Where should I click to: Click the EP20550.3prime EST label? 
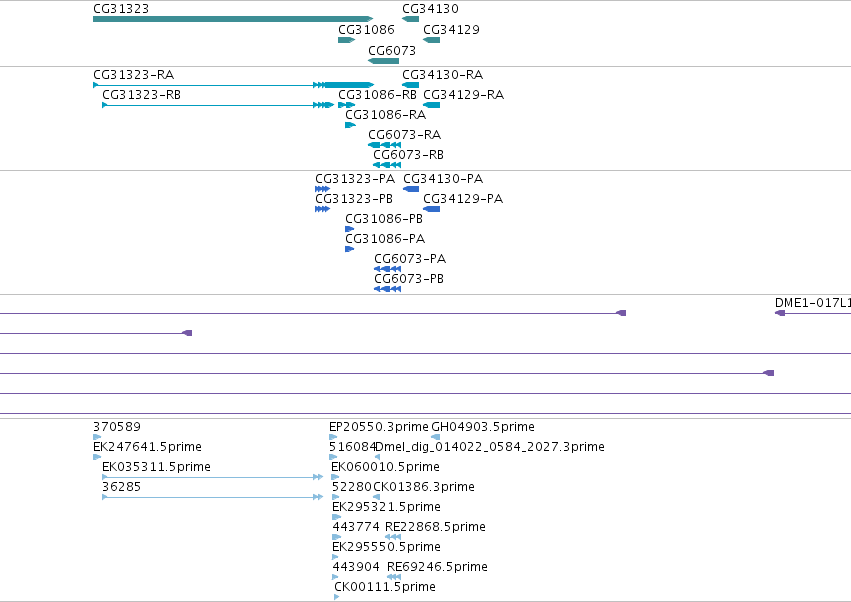pos(379,427)
